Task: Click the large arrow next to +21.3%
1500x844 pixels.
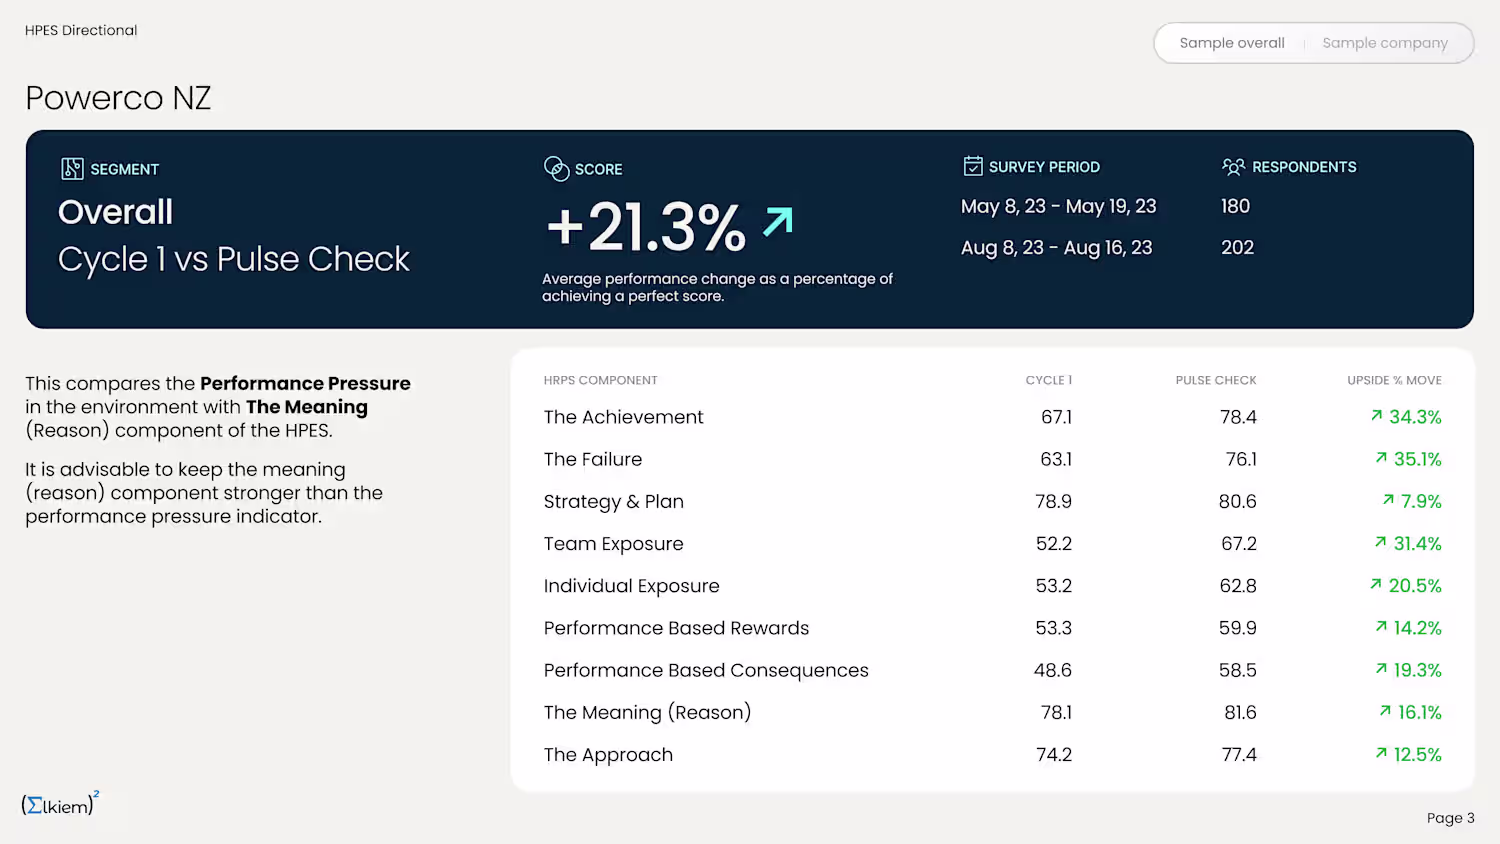Action: pos(777,221)
